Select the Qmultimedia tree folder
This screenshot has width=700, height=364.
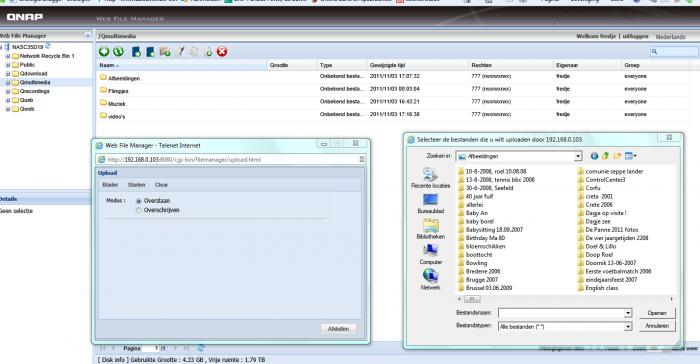pos(35,83)
